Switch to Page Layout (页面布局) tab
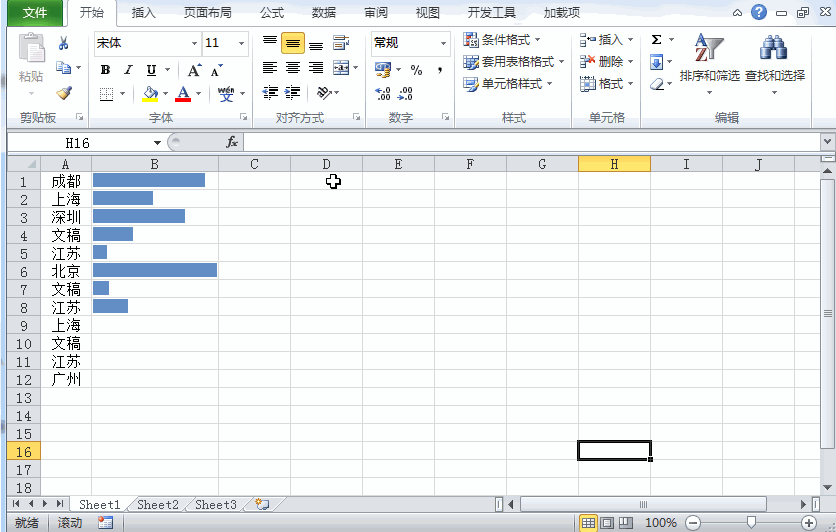836x532 pixels. pyautogui.click(x=208, y=12)
